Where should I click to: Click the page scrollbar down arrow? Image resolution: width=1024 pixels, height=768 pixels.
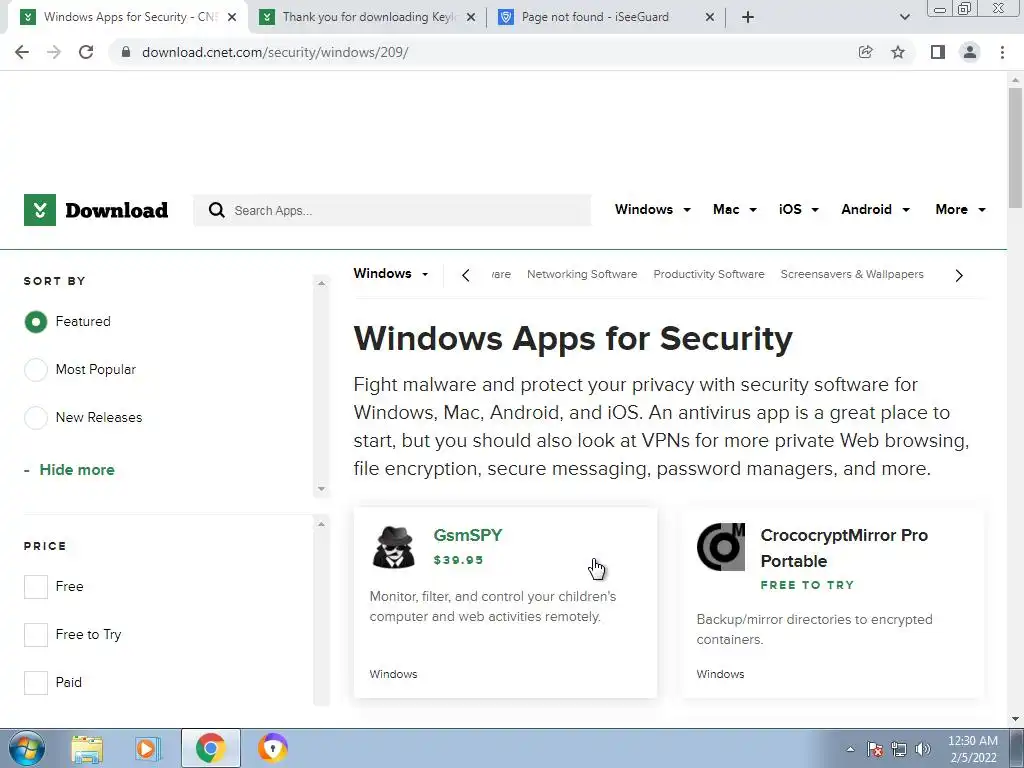point(1015,719)
